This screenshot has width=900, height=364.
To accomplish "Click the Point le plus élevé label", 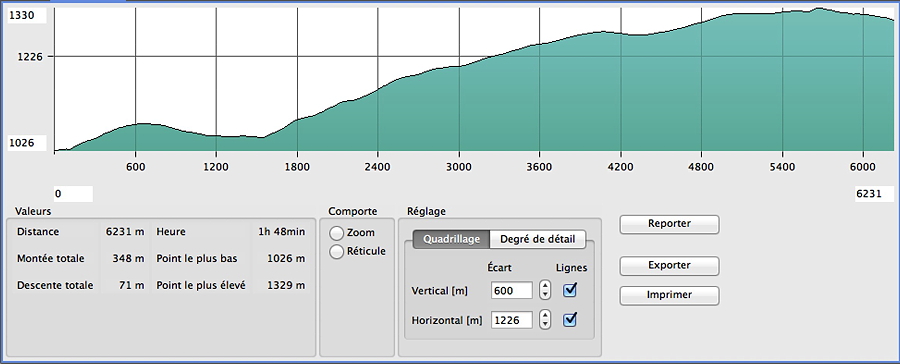I will click(x=201, y=285).
